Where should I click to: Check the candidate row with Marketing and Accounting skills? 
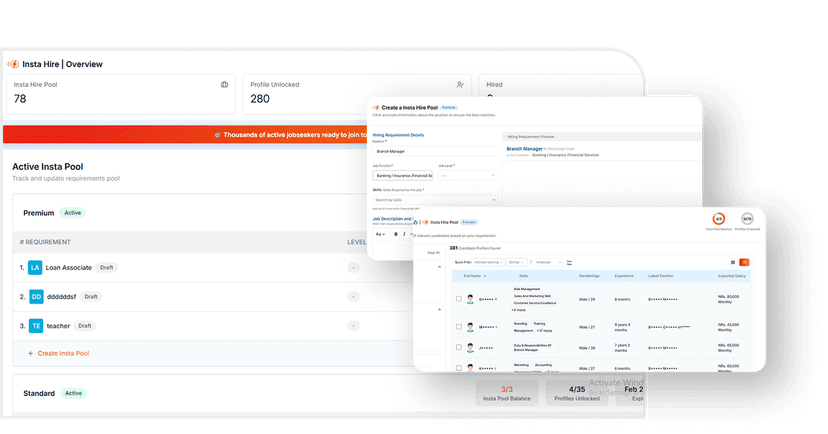458,368
